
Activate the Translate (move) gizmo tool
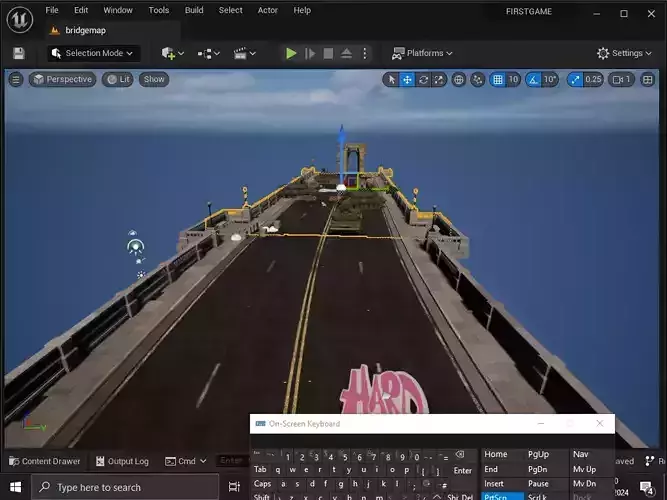(x=407, y=80)
